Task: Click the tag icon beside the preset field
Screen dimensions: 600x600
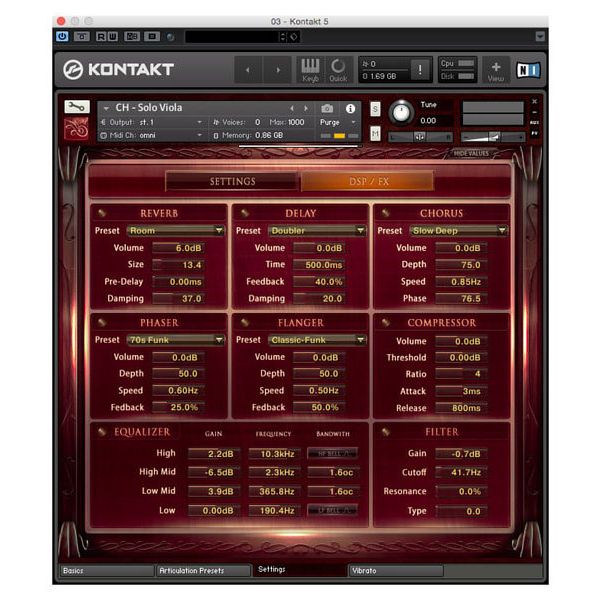Action: point(294,37)
